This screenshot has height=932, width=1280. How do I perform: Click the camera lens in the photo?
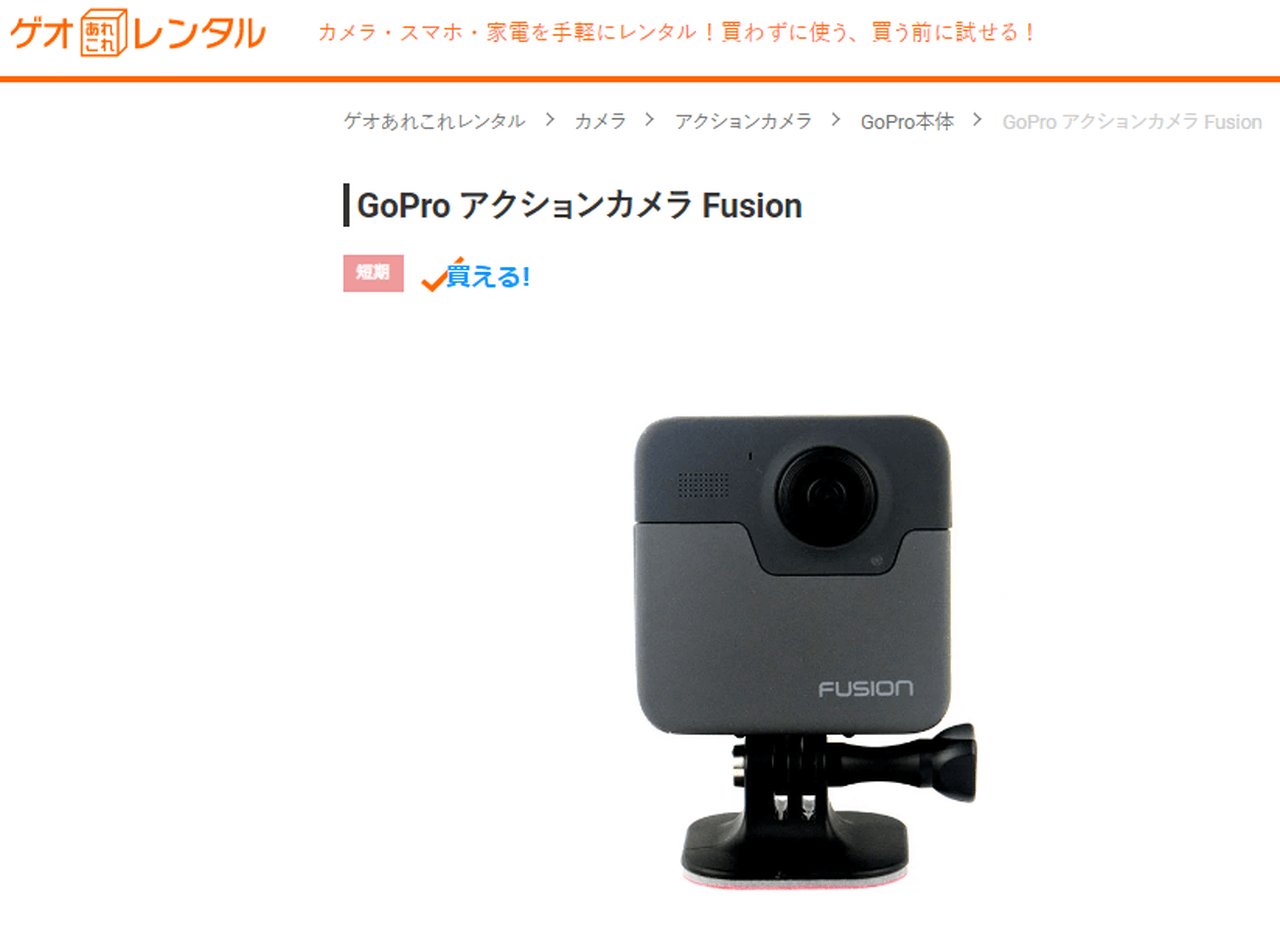pyautogui.click(x=824, y=493)
